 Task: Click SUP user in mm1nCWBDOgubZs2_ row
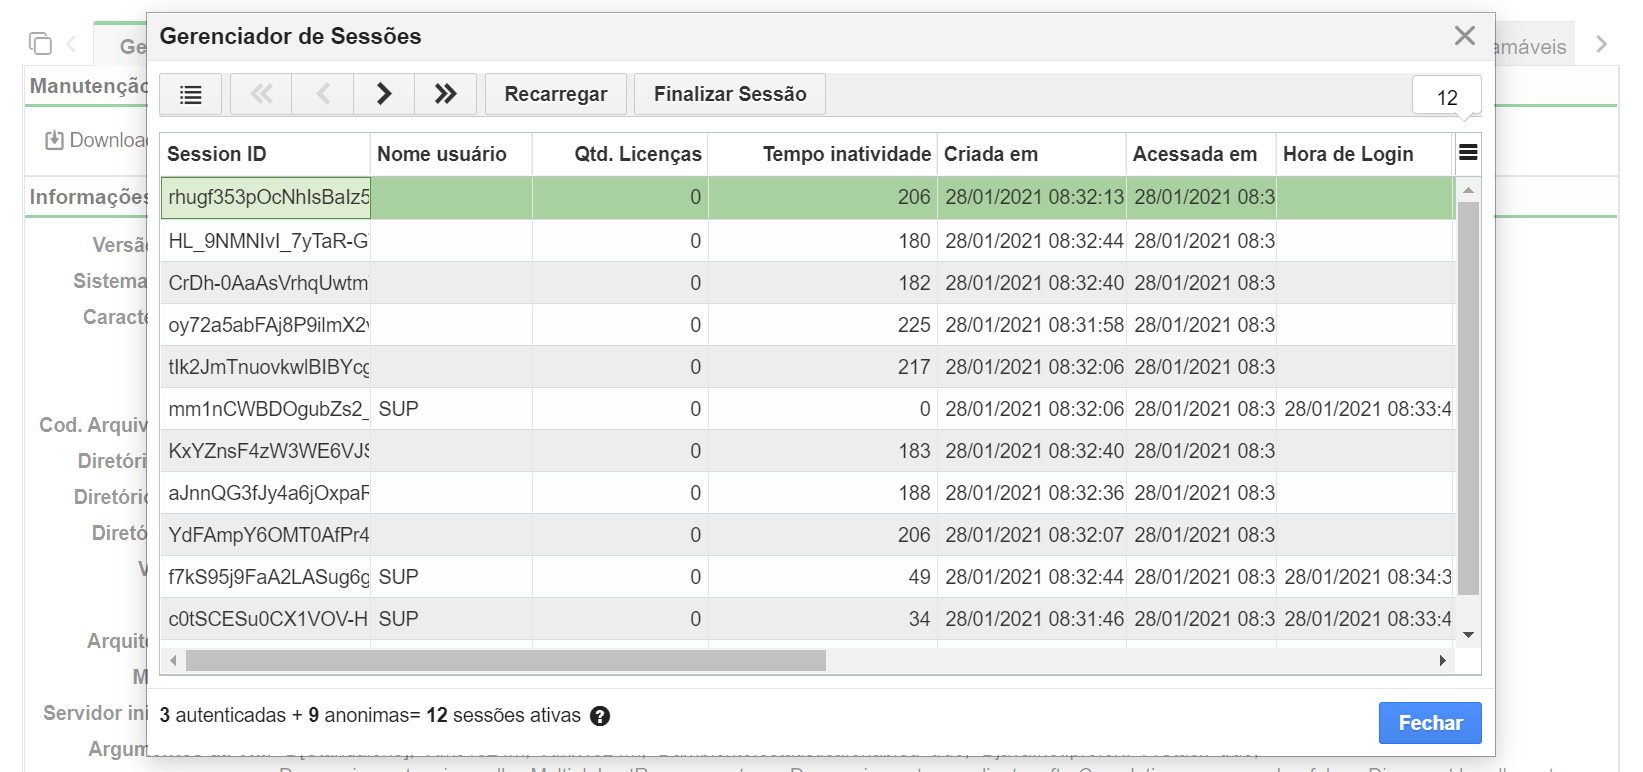pyautogui.click(x=398, y=409)
